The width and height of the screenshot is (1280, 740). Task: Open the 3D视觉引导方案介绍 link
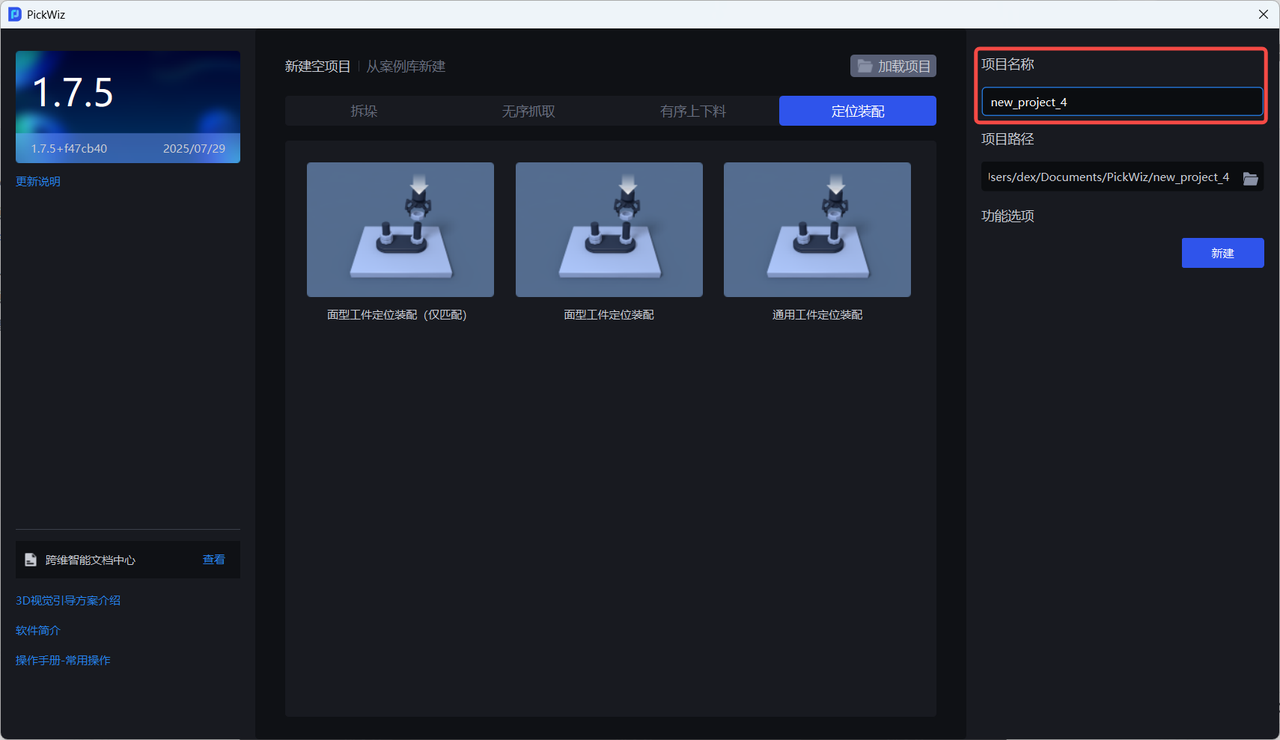click(x=68, y=600)
